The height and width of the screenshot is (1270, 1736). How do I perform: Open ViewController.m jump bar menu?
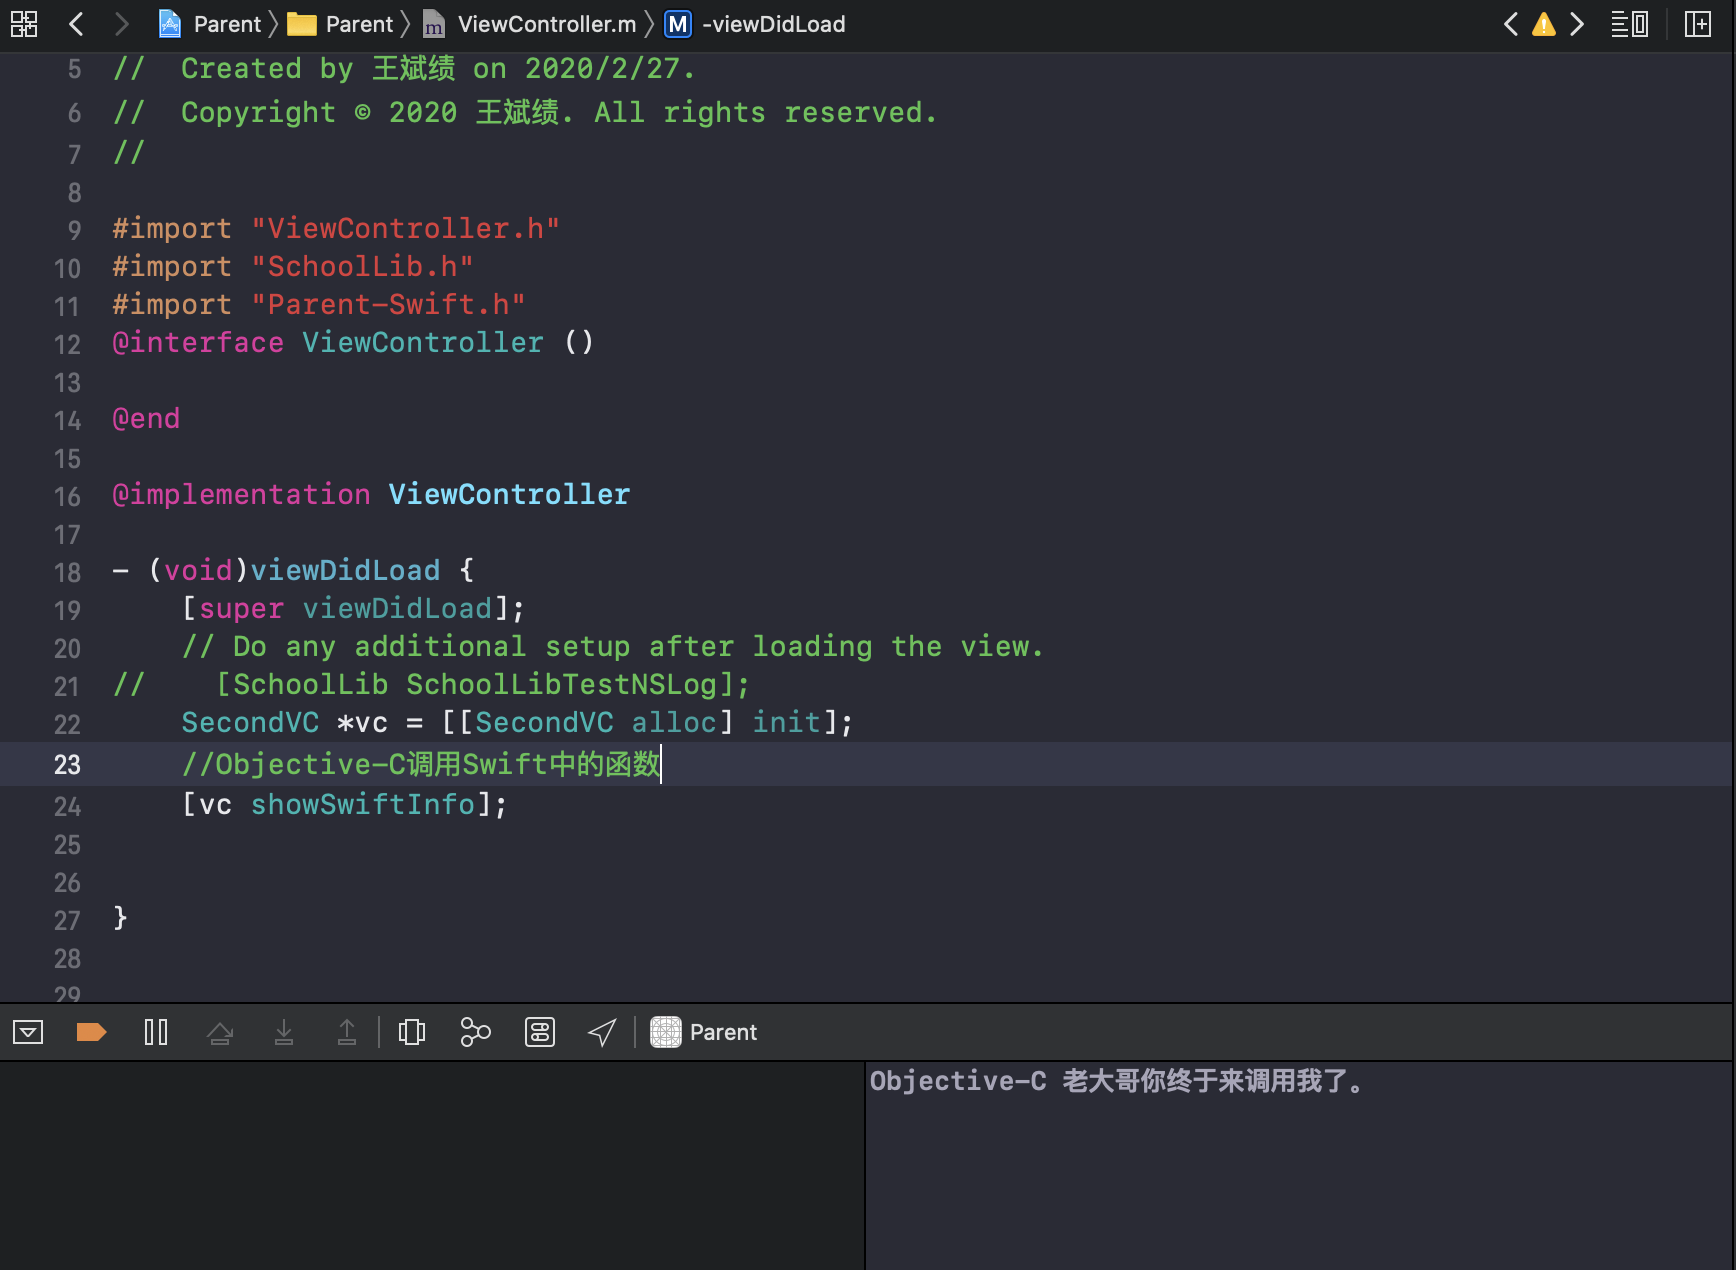(529, 24)
